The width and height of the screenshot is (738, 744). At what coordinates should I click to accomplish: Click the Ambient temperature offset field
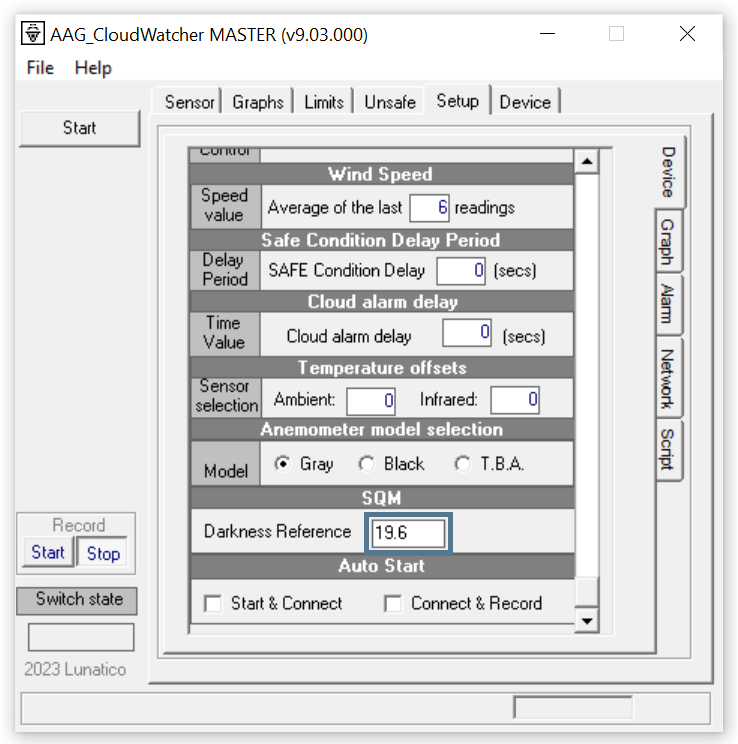[371, 401]
